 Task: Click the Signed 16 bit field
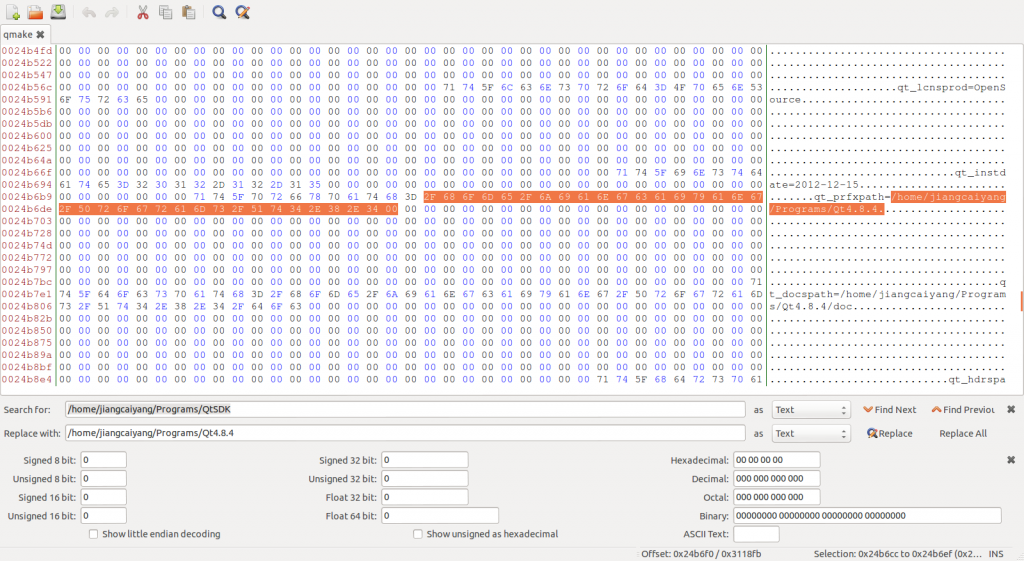[103, 497]
